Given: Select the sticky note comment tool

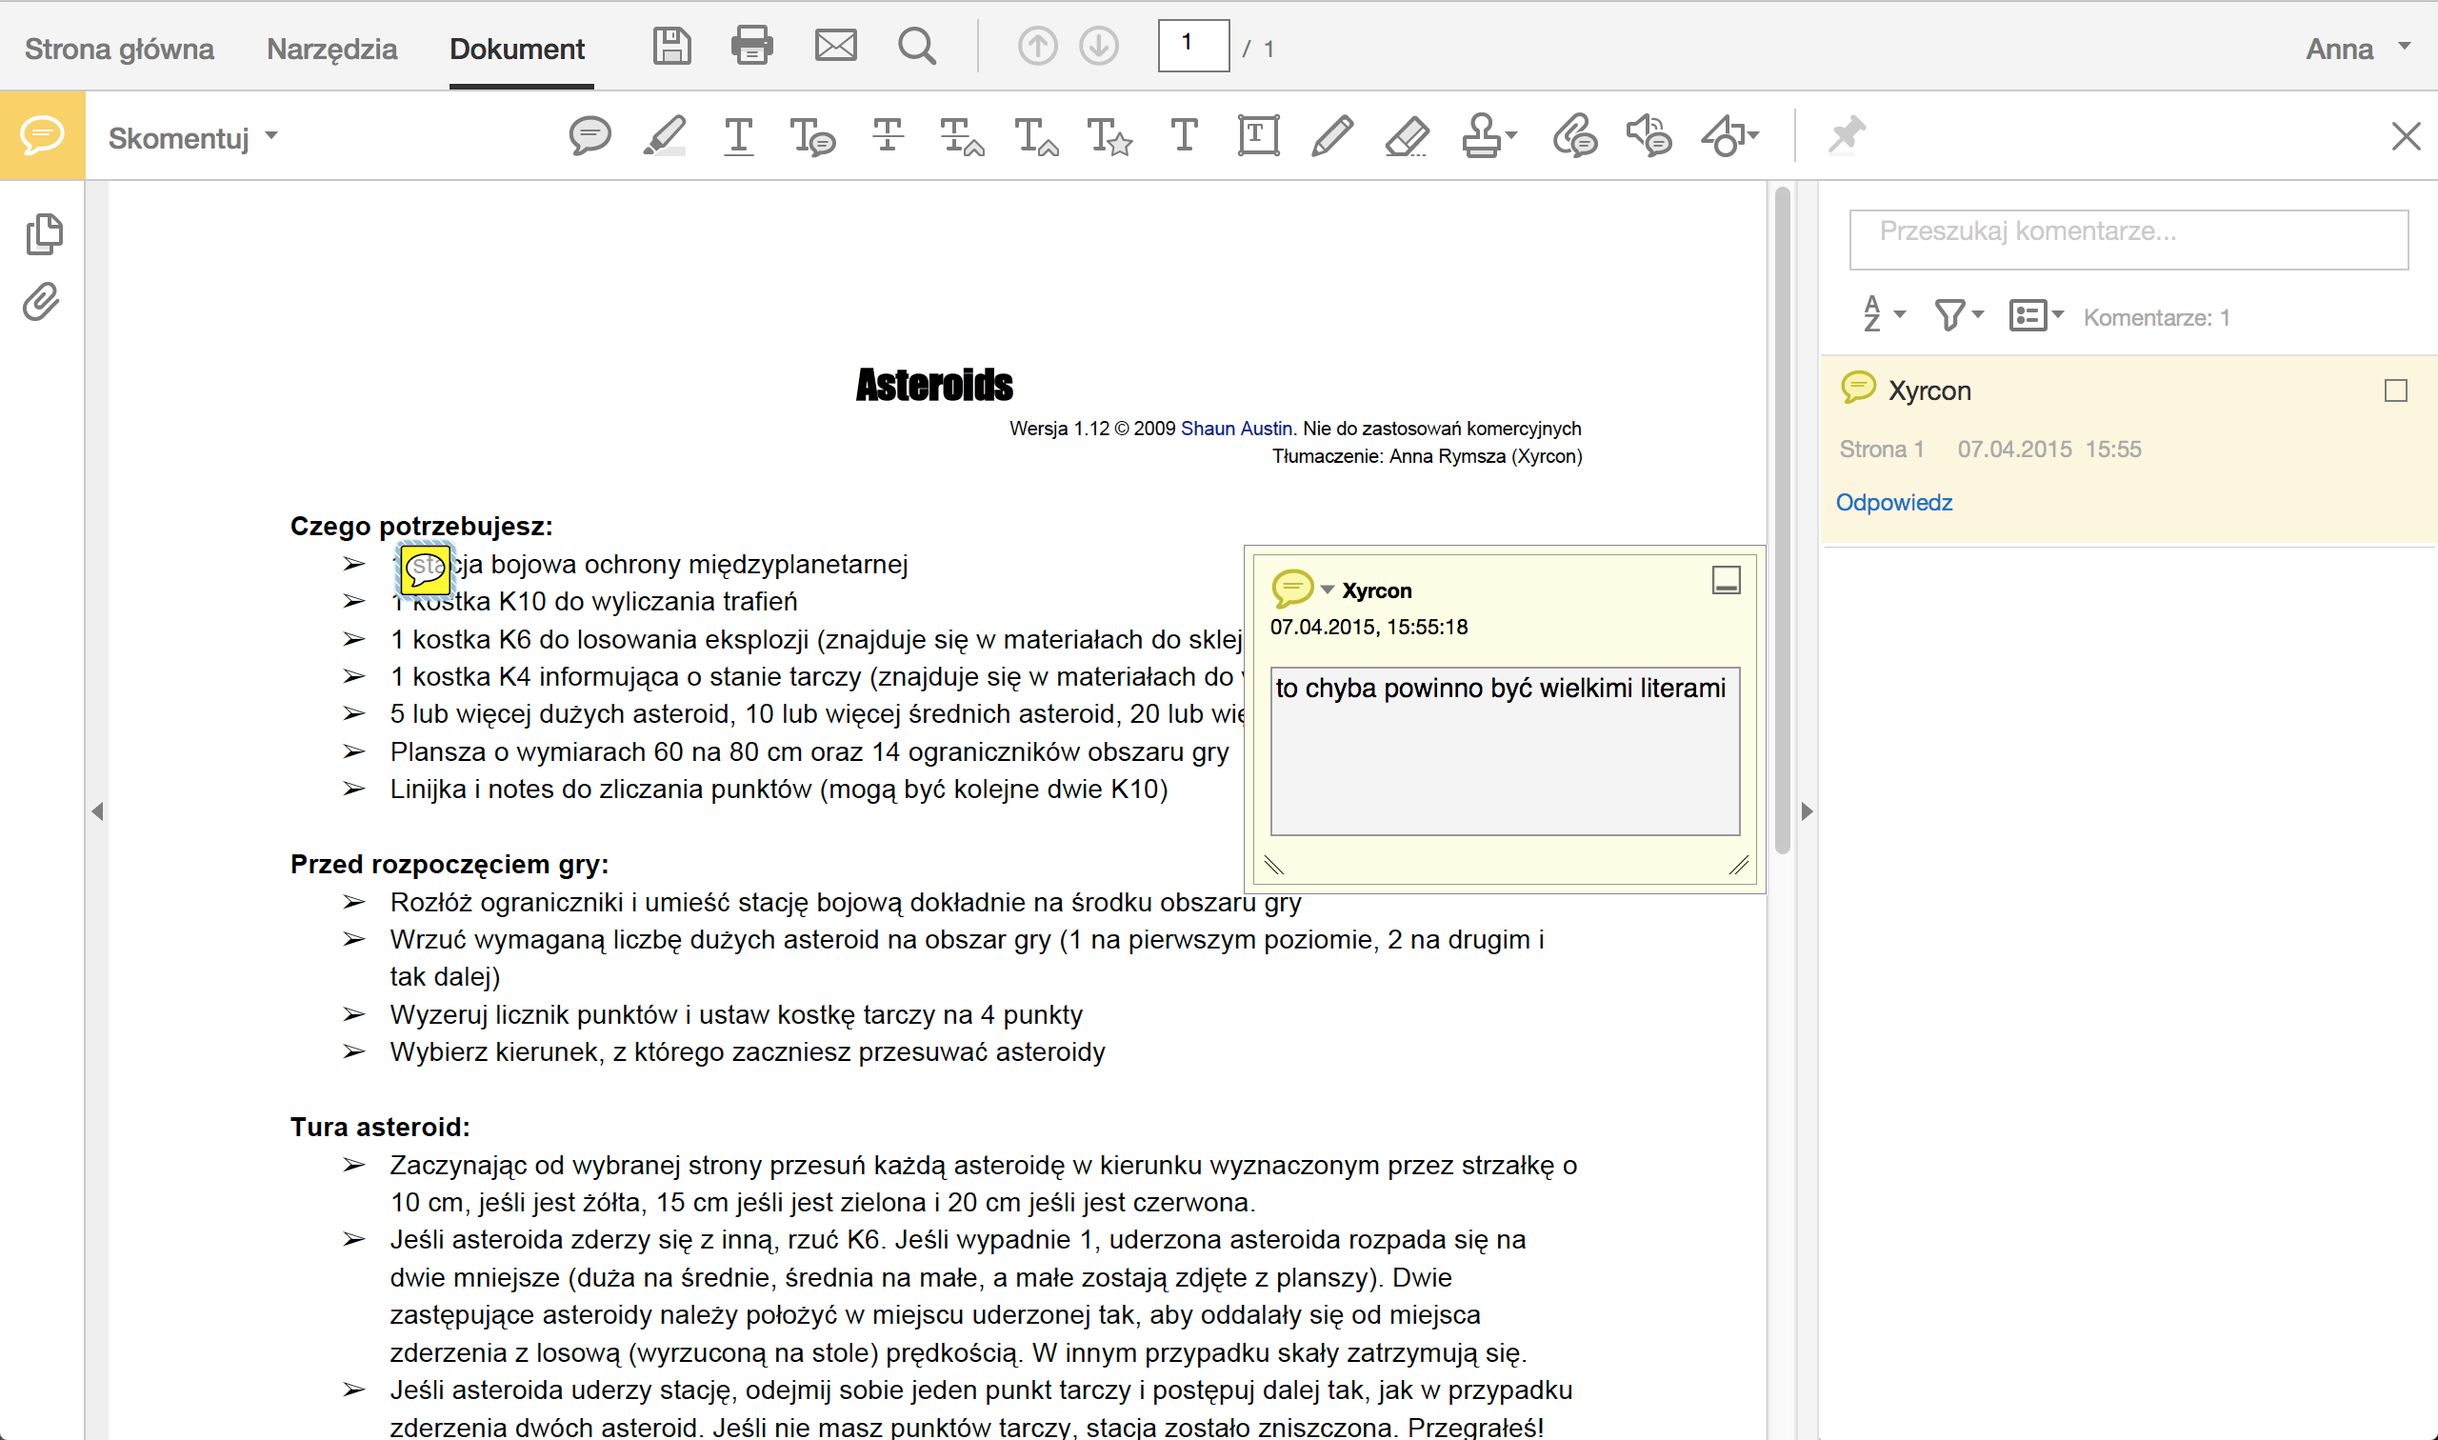Looking at the screenshot, I should (590, 135).
